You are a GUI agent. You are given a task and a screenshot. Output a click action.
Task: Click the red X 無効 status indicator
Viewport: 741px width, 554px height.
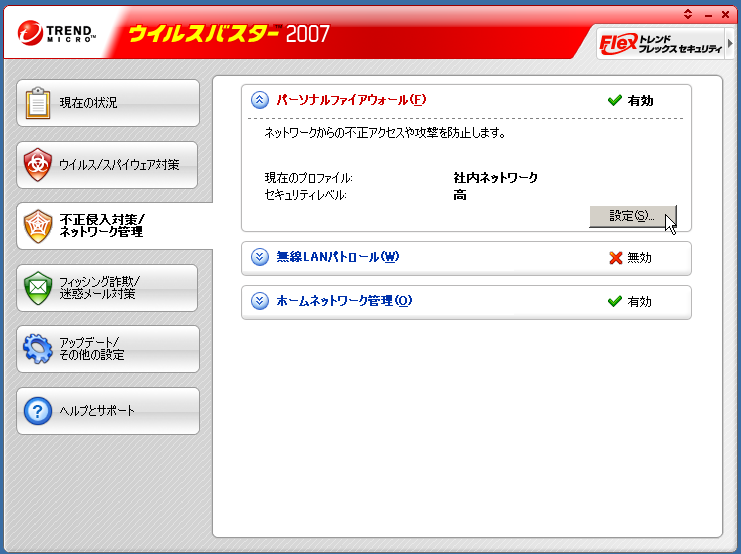(629, 258)
